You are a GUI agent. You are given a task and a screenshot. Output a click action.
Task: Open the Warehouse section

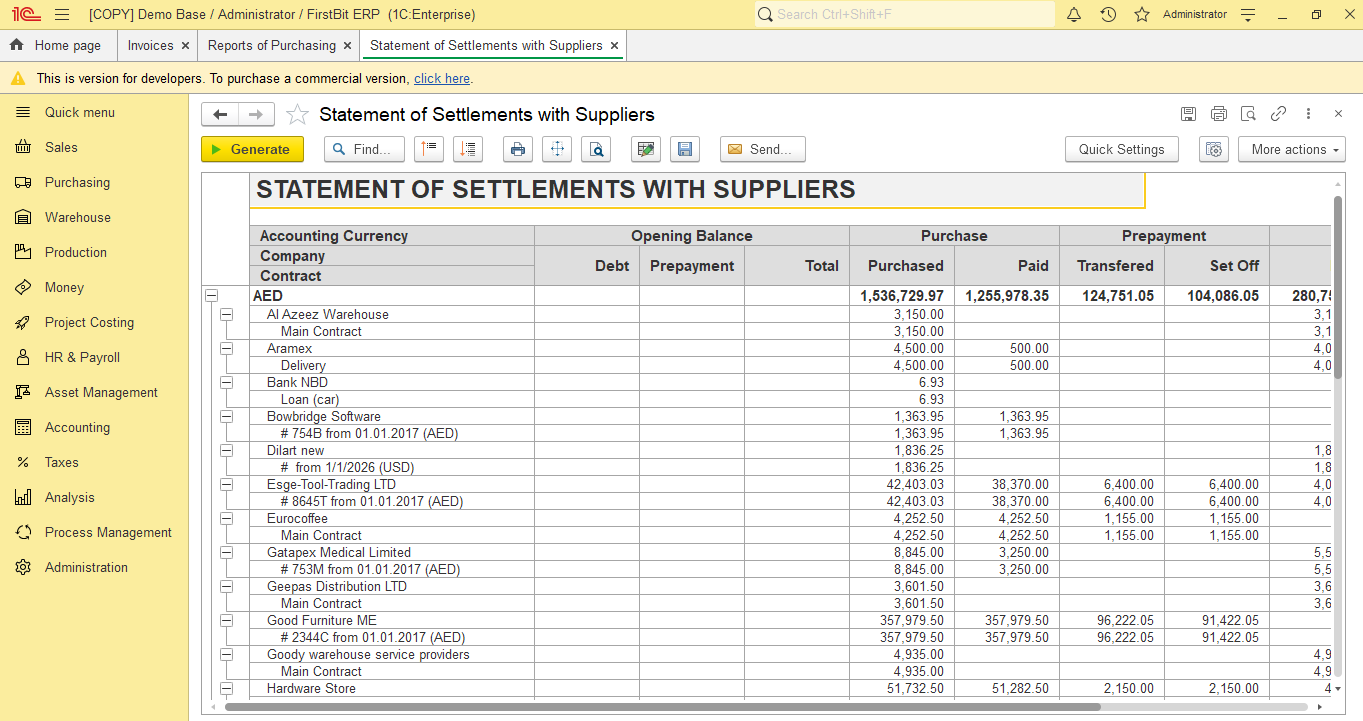pyautogui.click(x=78, y=217)
